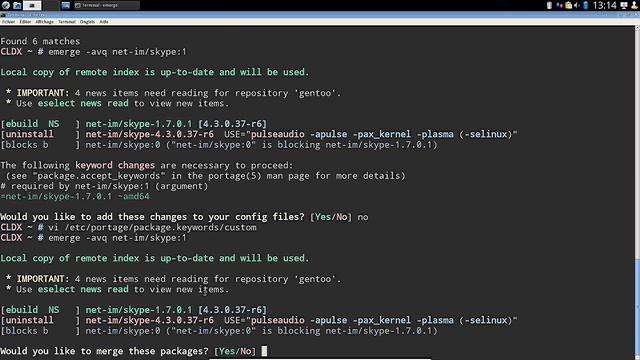The image size is (640, 360).
Task: Open the volume speaker icon
Action: tap(577, 5)
